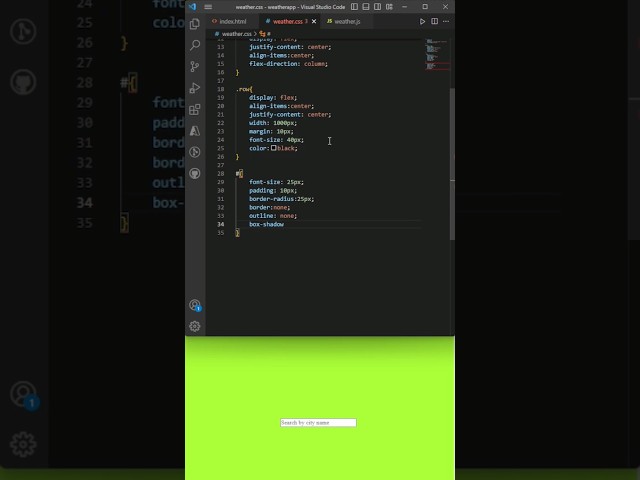Open the Extensions view
This screenshot has height=480, width=640.
pyautogui.click(x=195, y=109)
